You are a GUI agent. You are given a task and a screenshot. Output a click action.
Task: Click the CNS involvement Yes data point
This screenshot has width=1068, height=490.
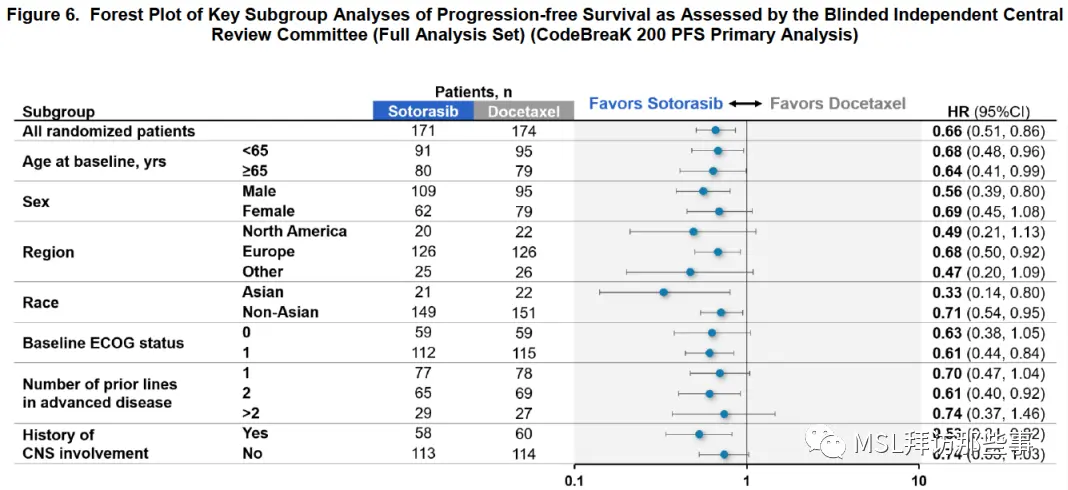click(699, 434)
